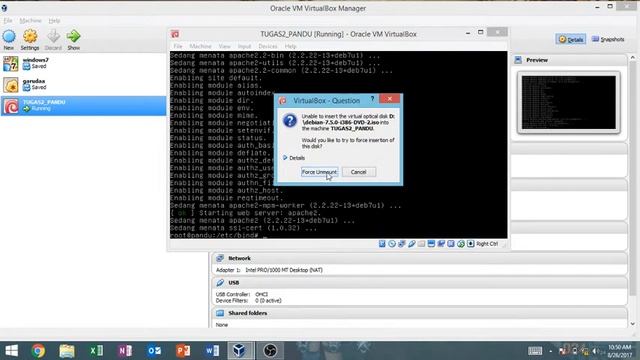Click the Preview section header
This screenshot has width=640, height=360.
569,60
